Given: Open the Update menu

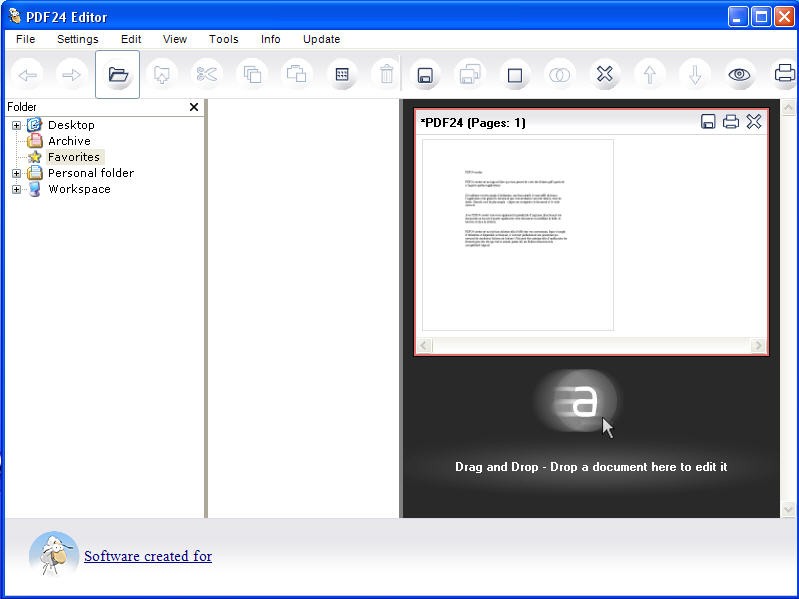Looking at the screenshot, I should coord(321,39).
